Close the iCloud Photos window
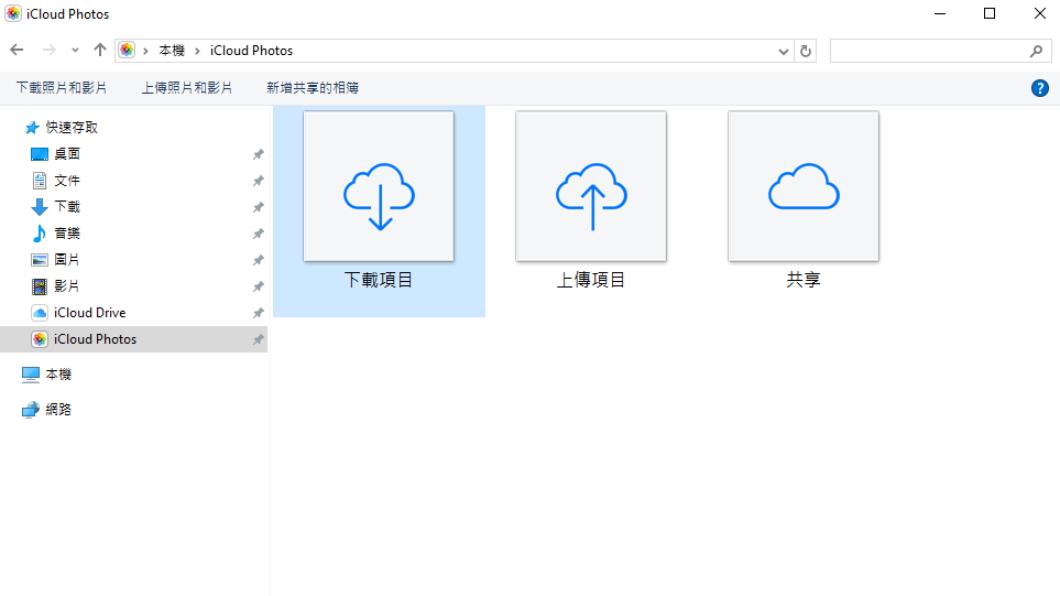 point(1040,14)
